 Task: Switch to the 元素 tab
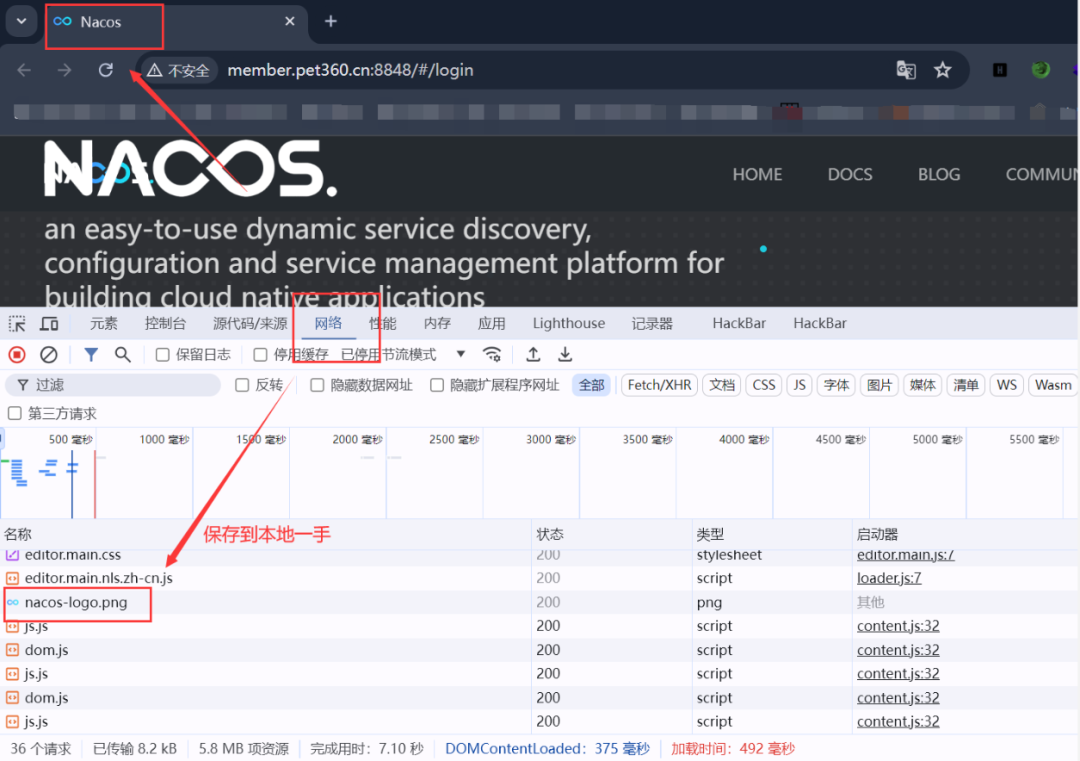(x=103, y=324)
